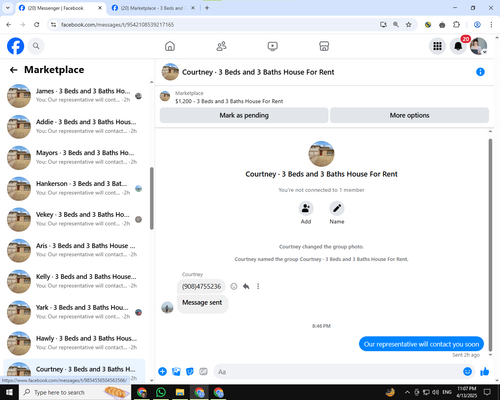500x400 pixels.
Task: Click the listing link $1,200 - 3 Beds and 3 Baths
Action: pos(229,101)
